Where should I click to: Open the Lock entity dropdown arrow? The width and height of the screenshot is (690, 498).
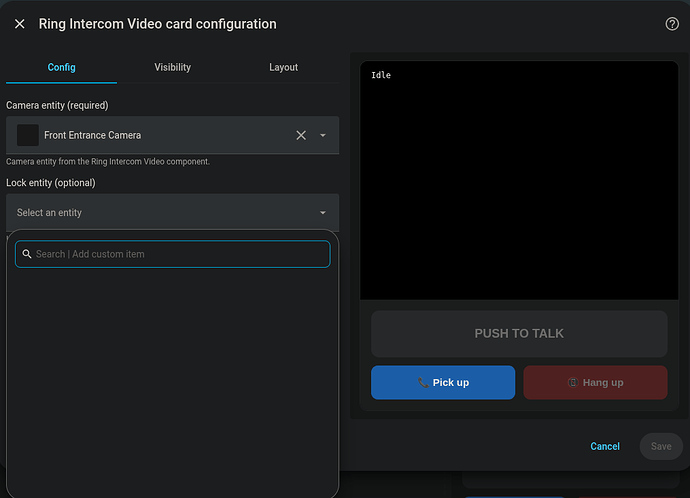(x=323, y=212)
